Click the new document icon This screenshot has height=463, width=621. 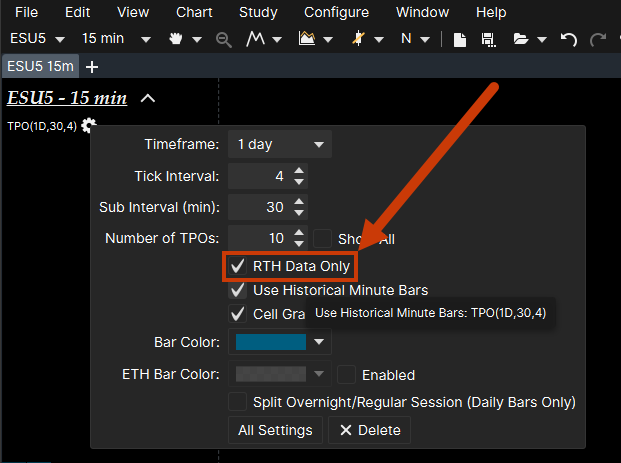coord(460,40)
